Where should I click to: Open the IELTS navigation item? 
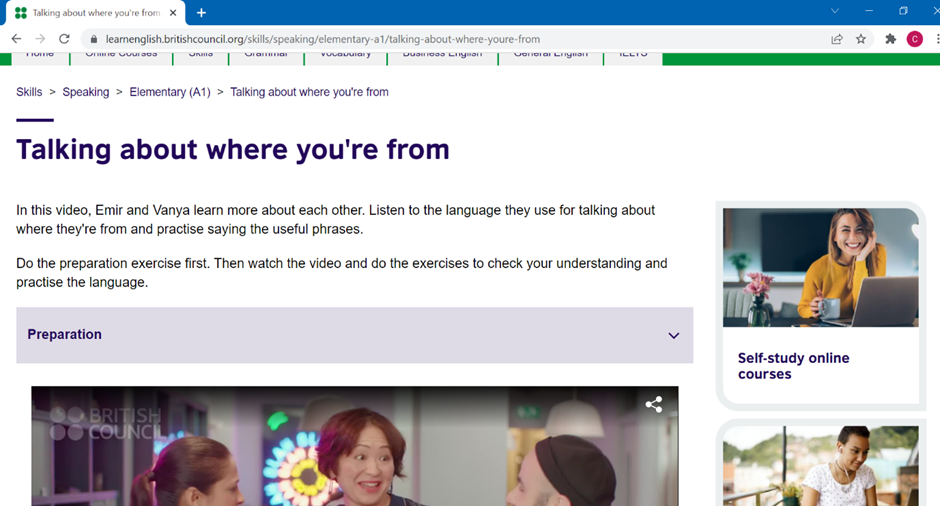633,56
